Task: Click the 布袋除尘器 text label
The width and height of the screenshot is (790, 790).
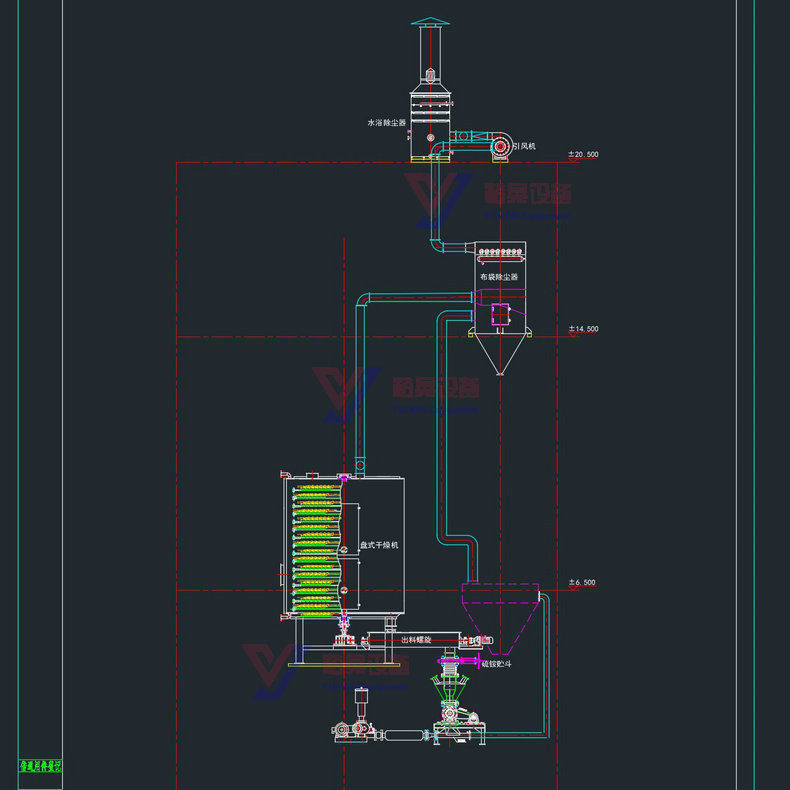Action: coord(499,276)
